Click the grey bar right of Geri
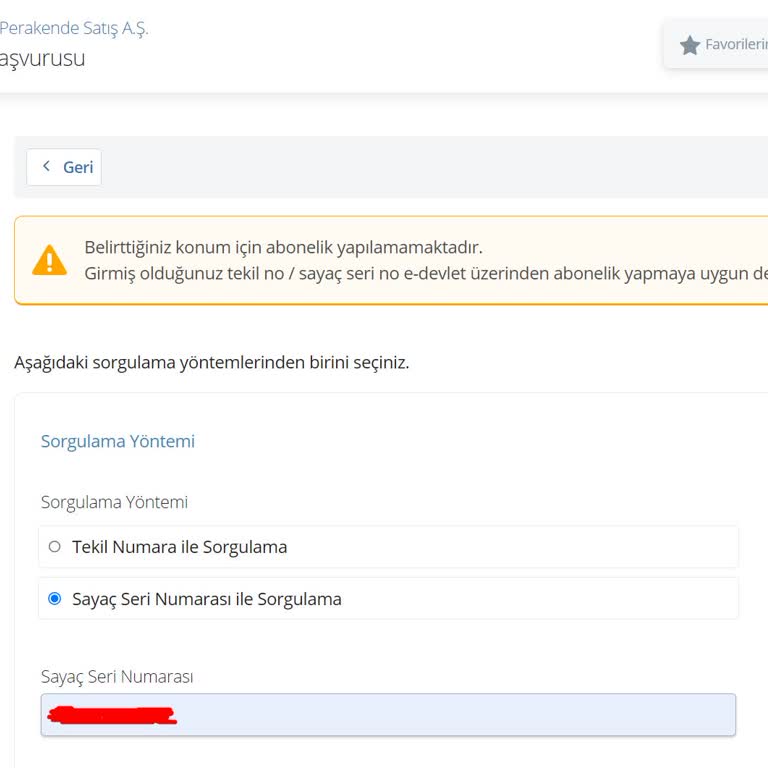Screen dimensions: 768x768 [x=430, y=167]
